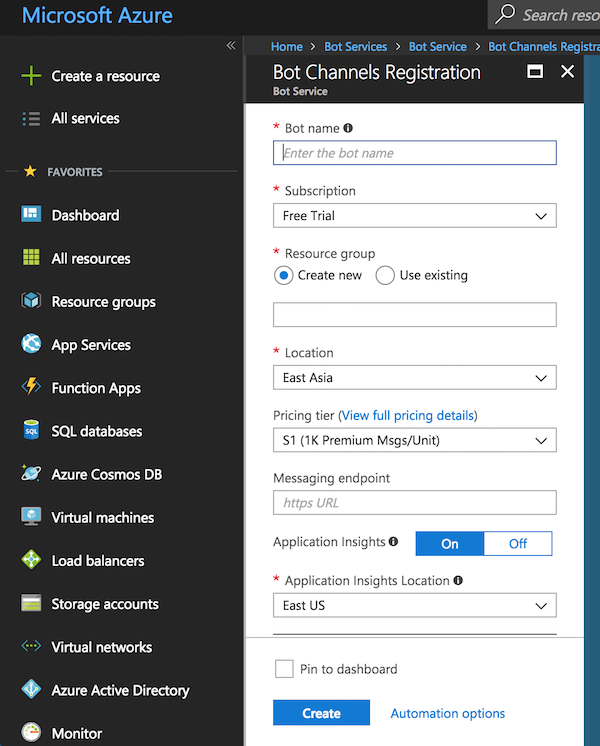Open the SQL databases icon

[31, 430]
